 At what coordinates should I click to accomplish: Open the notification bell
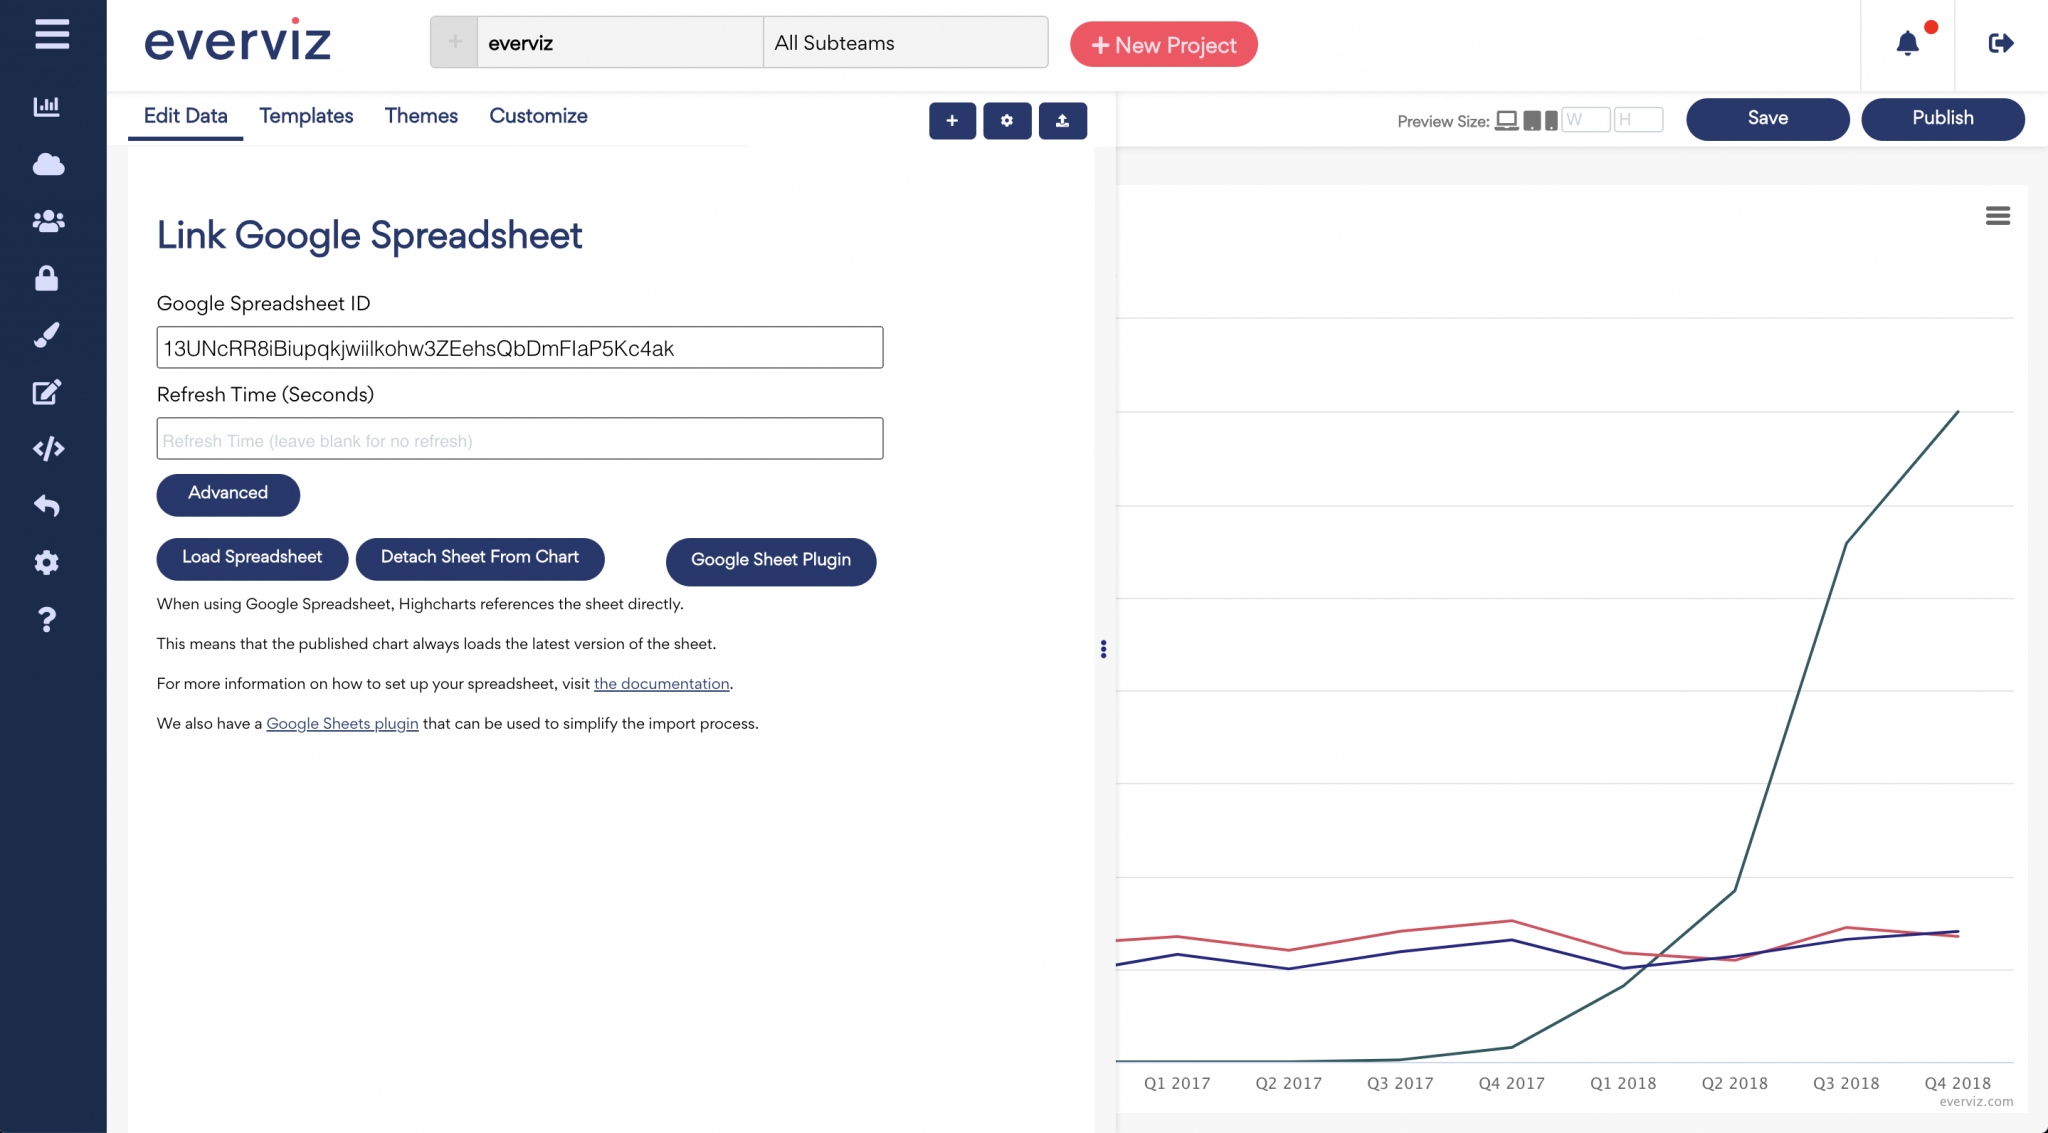1906,43
